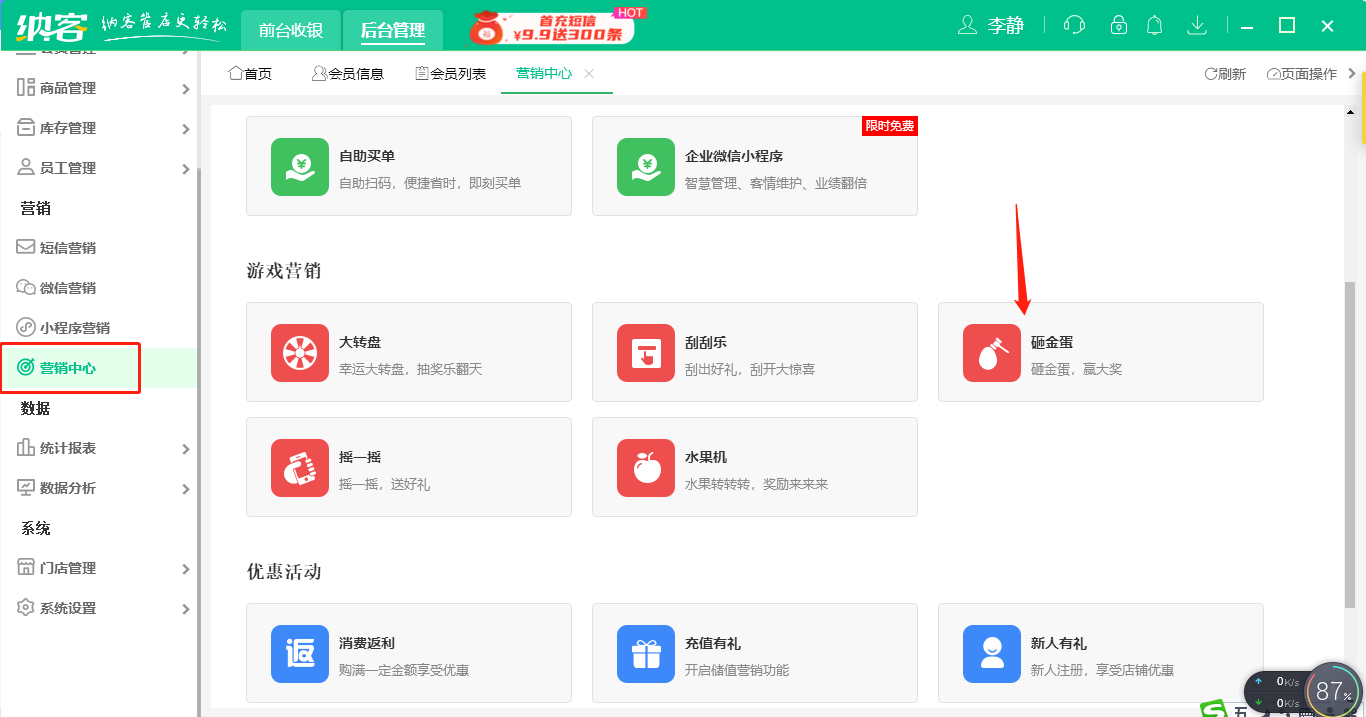
Task: Click the 短信营销 envelope icon
Action: [x=26, y=247]
